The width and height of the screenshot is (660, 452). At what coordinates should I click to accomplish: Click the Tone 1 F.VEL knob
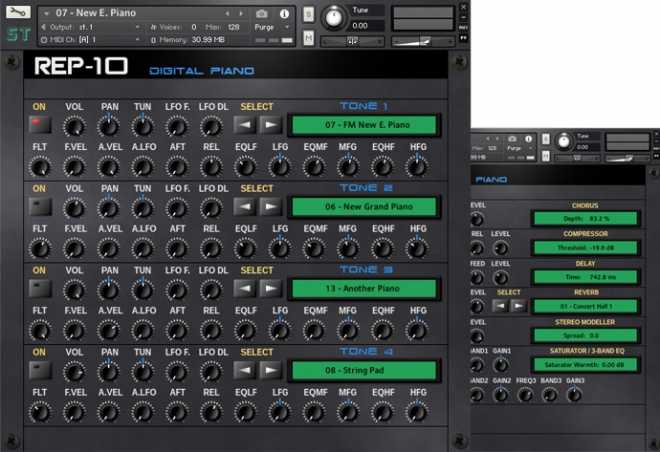74,167
